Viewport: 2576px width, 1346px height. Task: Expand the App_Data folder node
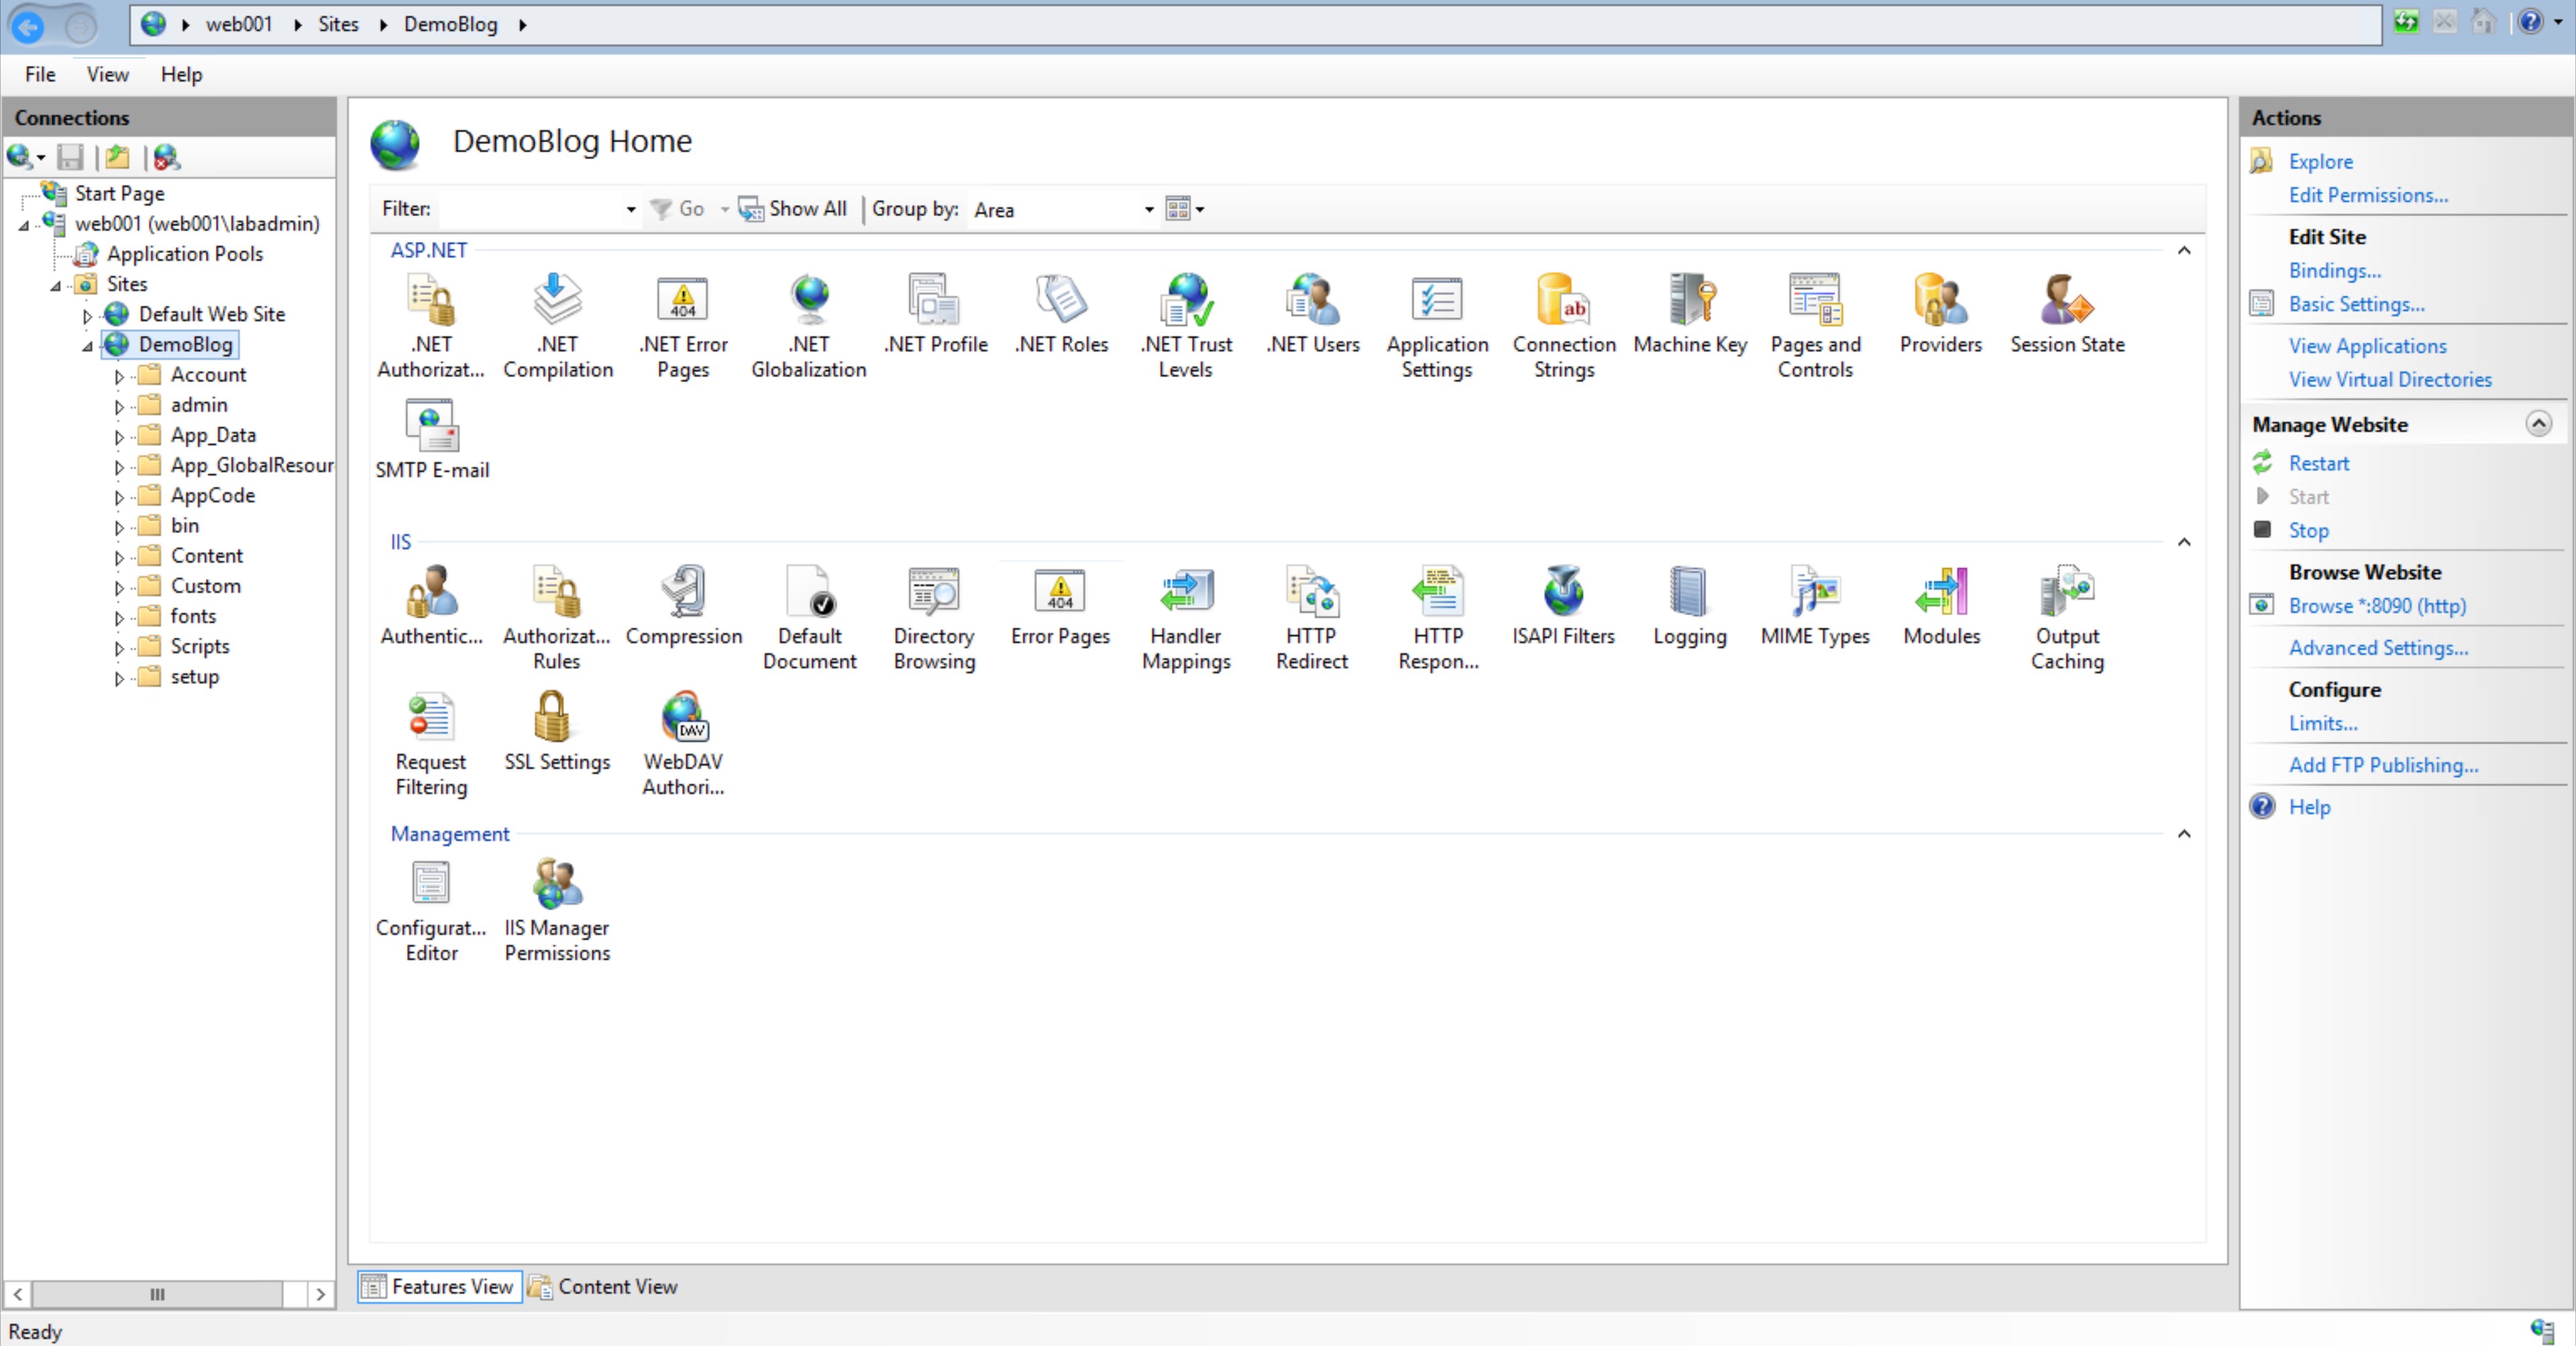(x=119, y=437)
